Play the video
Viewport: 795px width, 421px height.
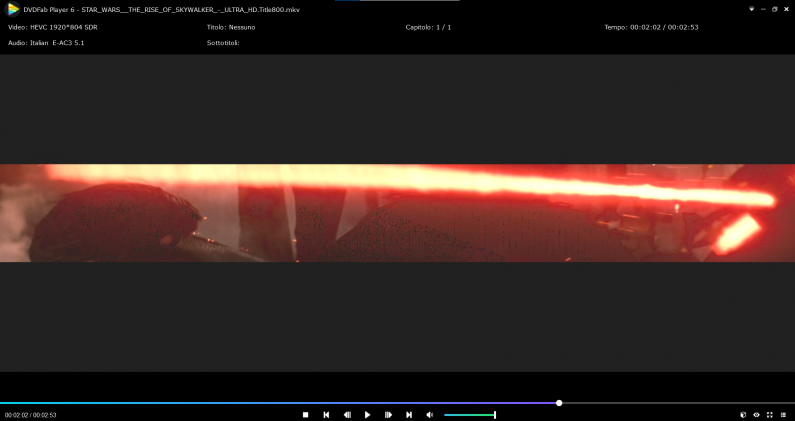click(368, 415)
